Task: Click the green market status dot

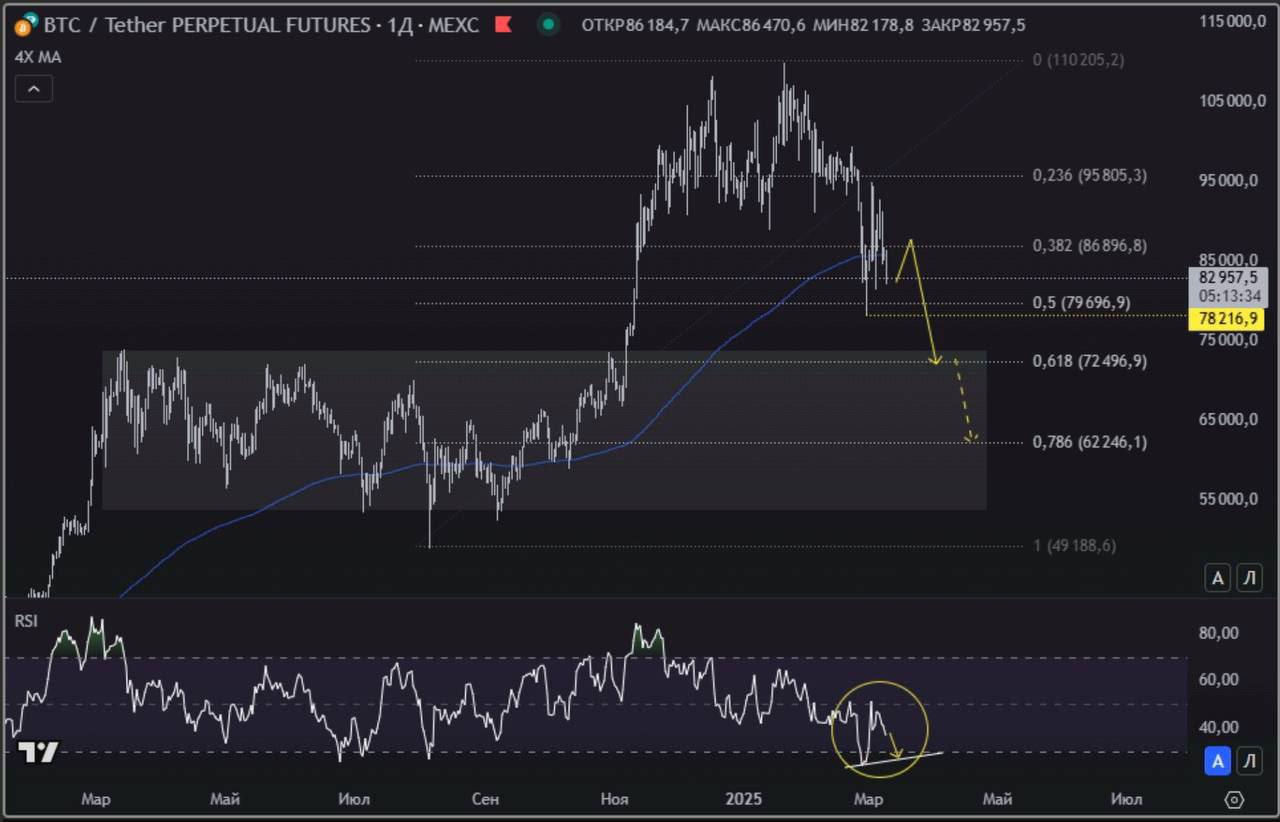Action: click(x=548, y=24)
